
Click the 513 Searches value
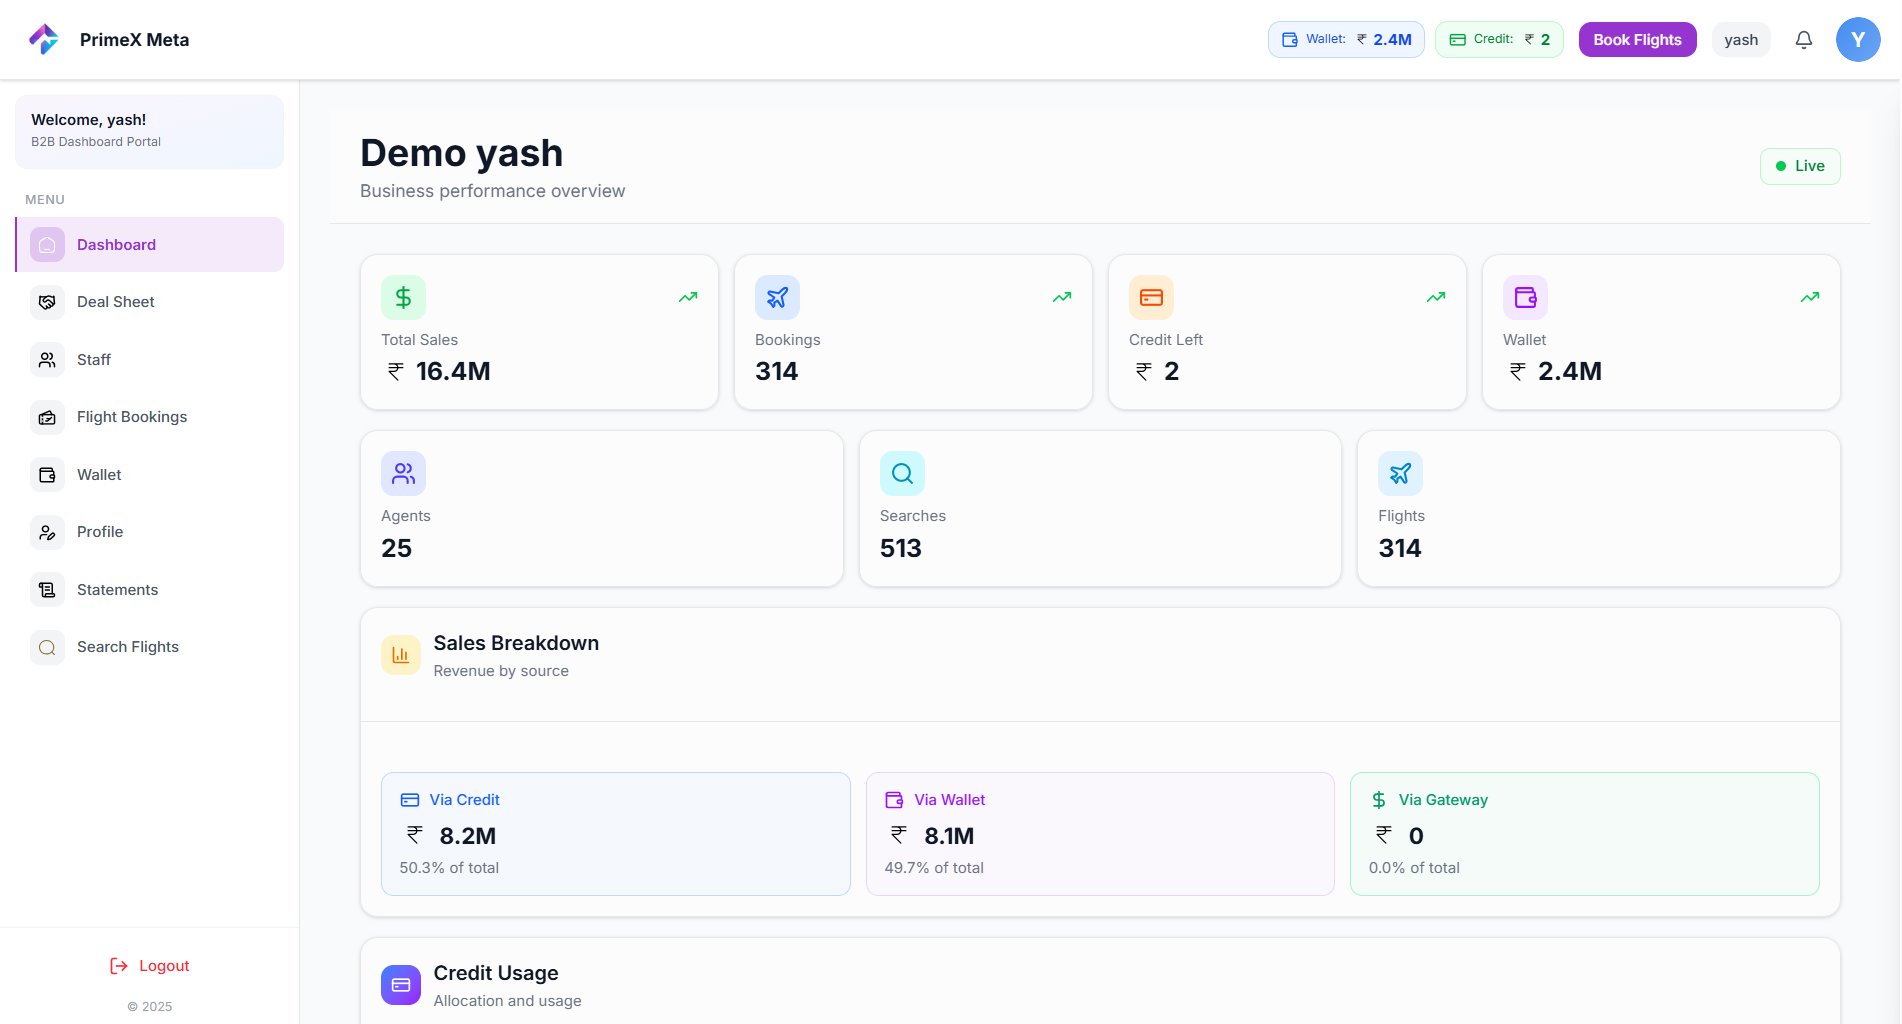coord(901,548)
